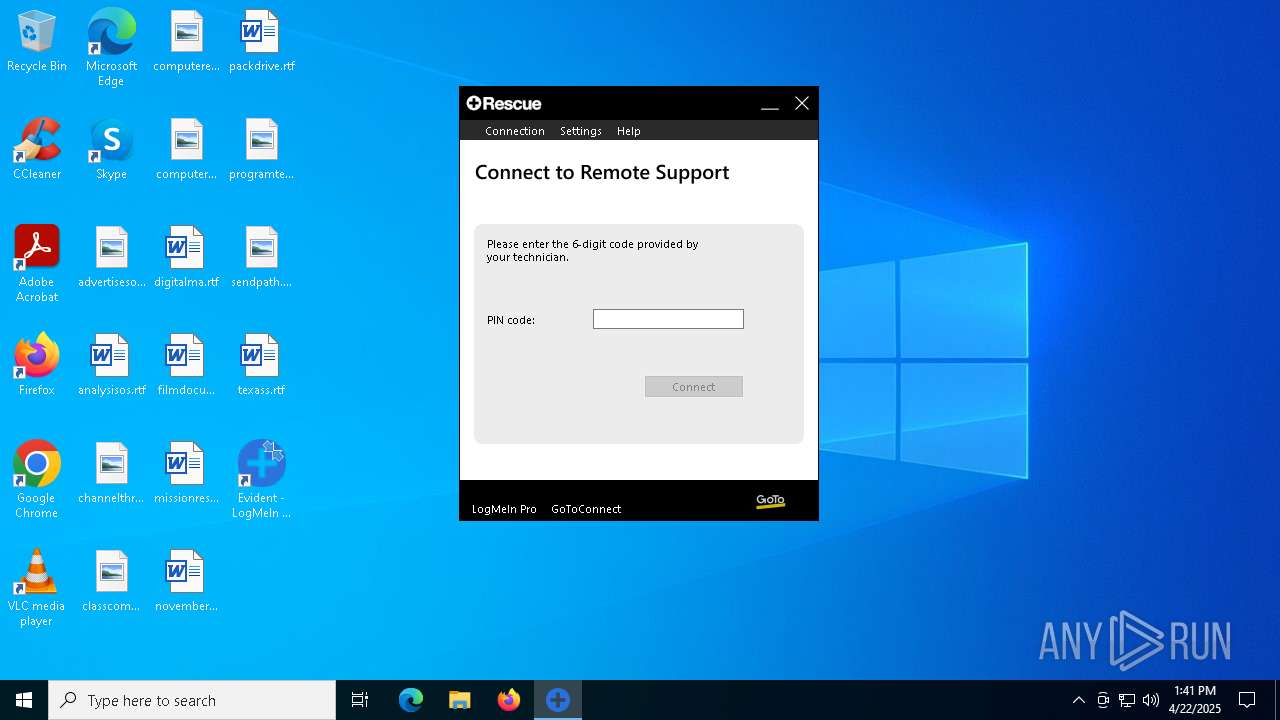The image size is (1280, 720).
Task: Open File Explorer from the taskbar
Action: point(459,700)
